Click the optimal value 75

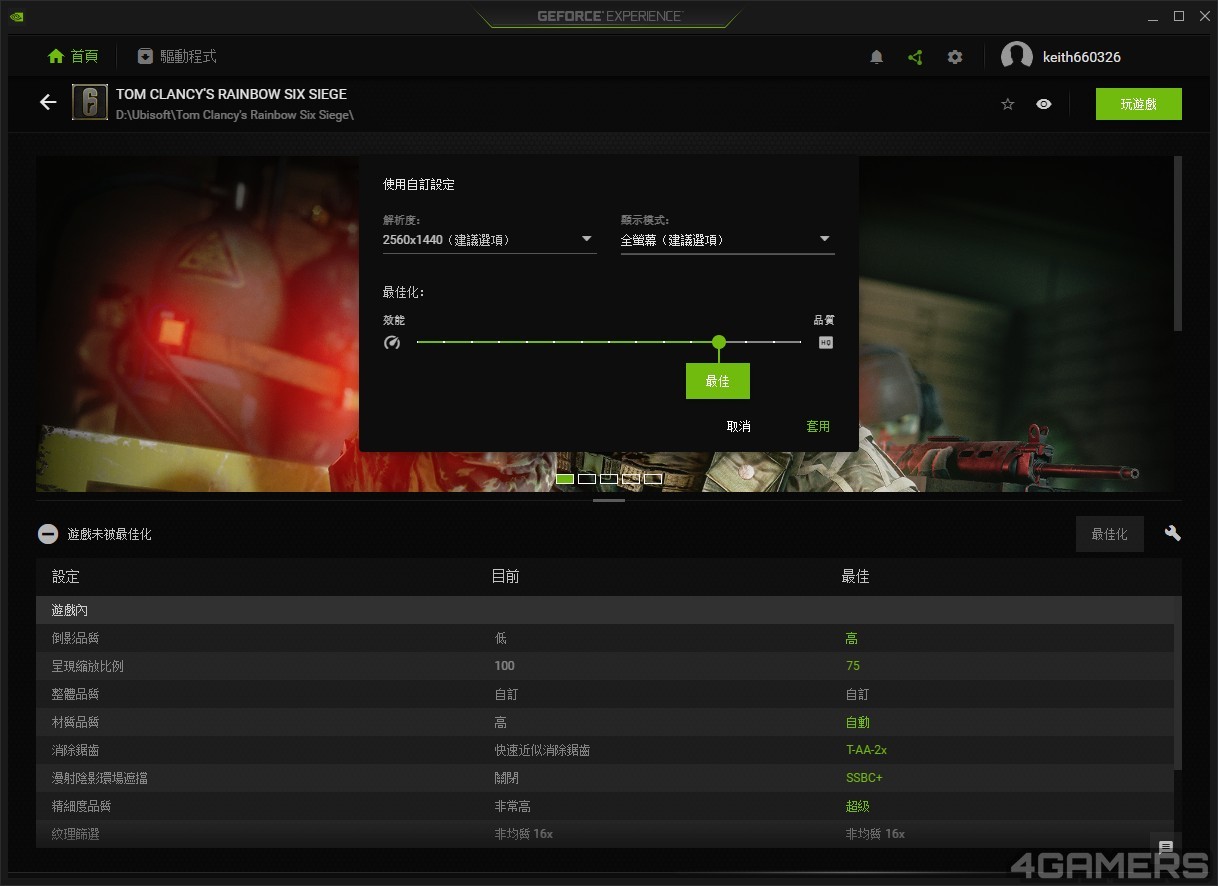(853, 666)
